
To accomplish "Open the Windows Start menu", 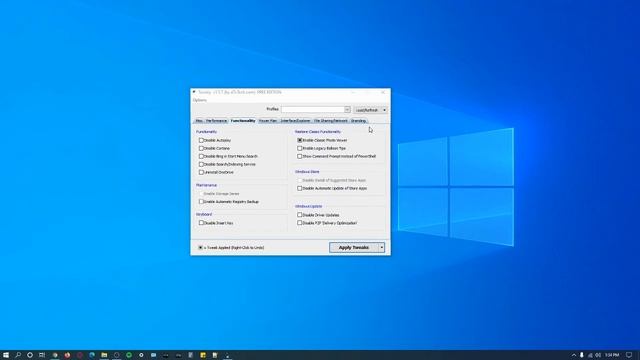I will click(x=6, y=355).
